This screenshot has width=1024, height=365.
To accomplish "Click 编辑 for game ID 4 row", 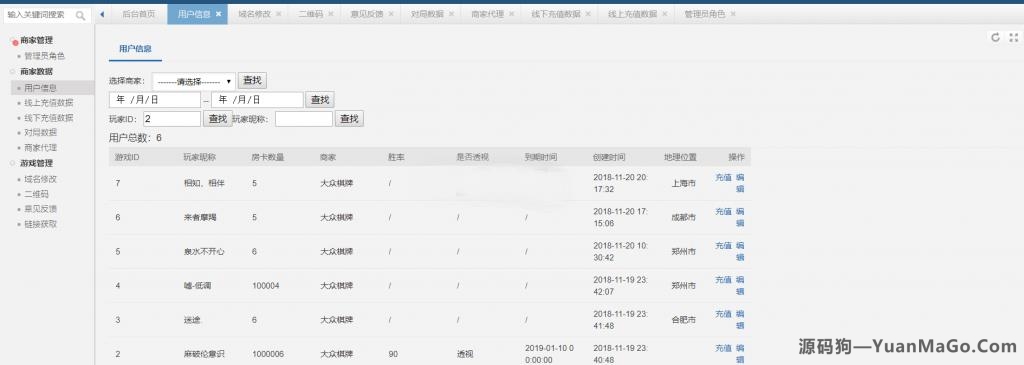I will (740, 285).
